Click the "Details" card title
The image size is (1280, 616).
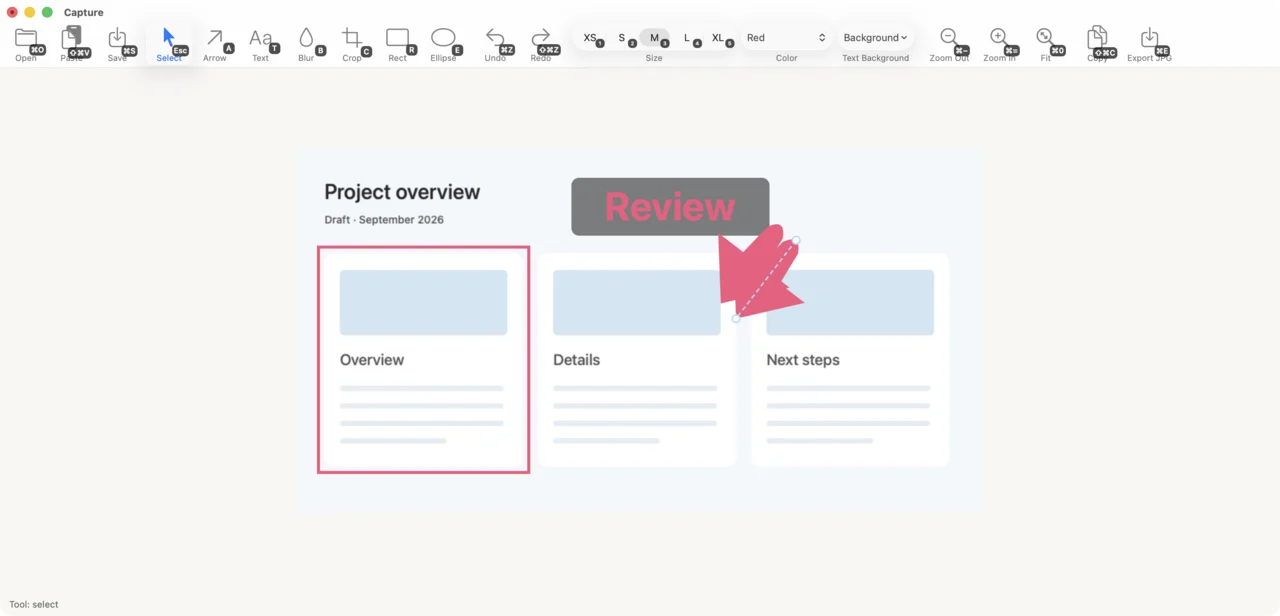577,360
